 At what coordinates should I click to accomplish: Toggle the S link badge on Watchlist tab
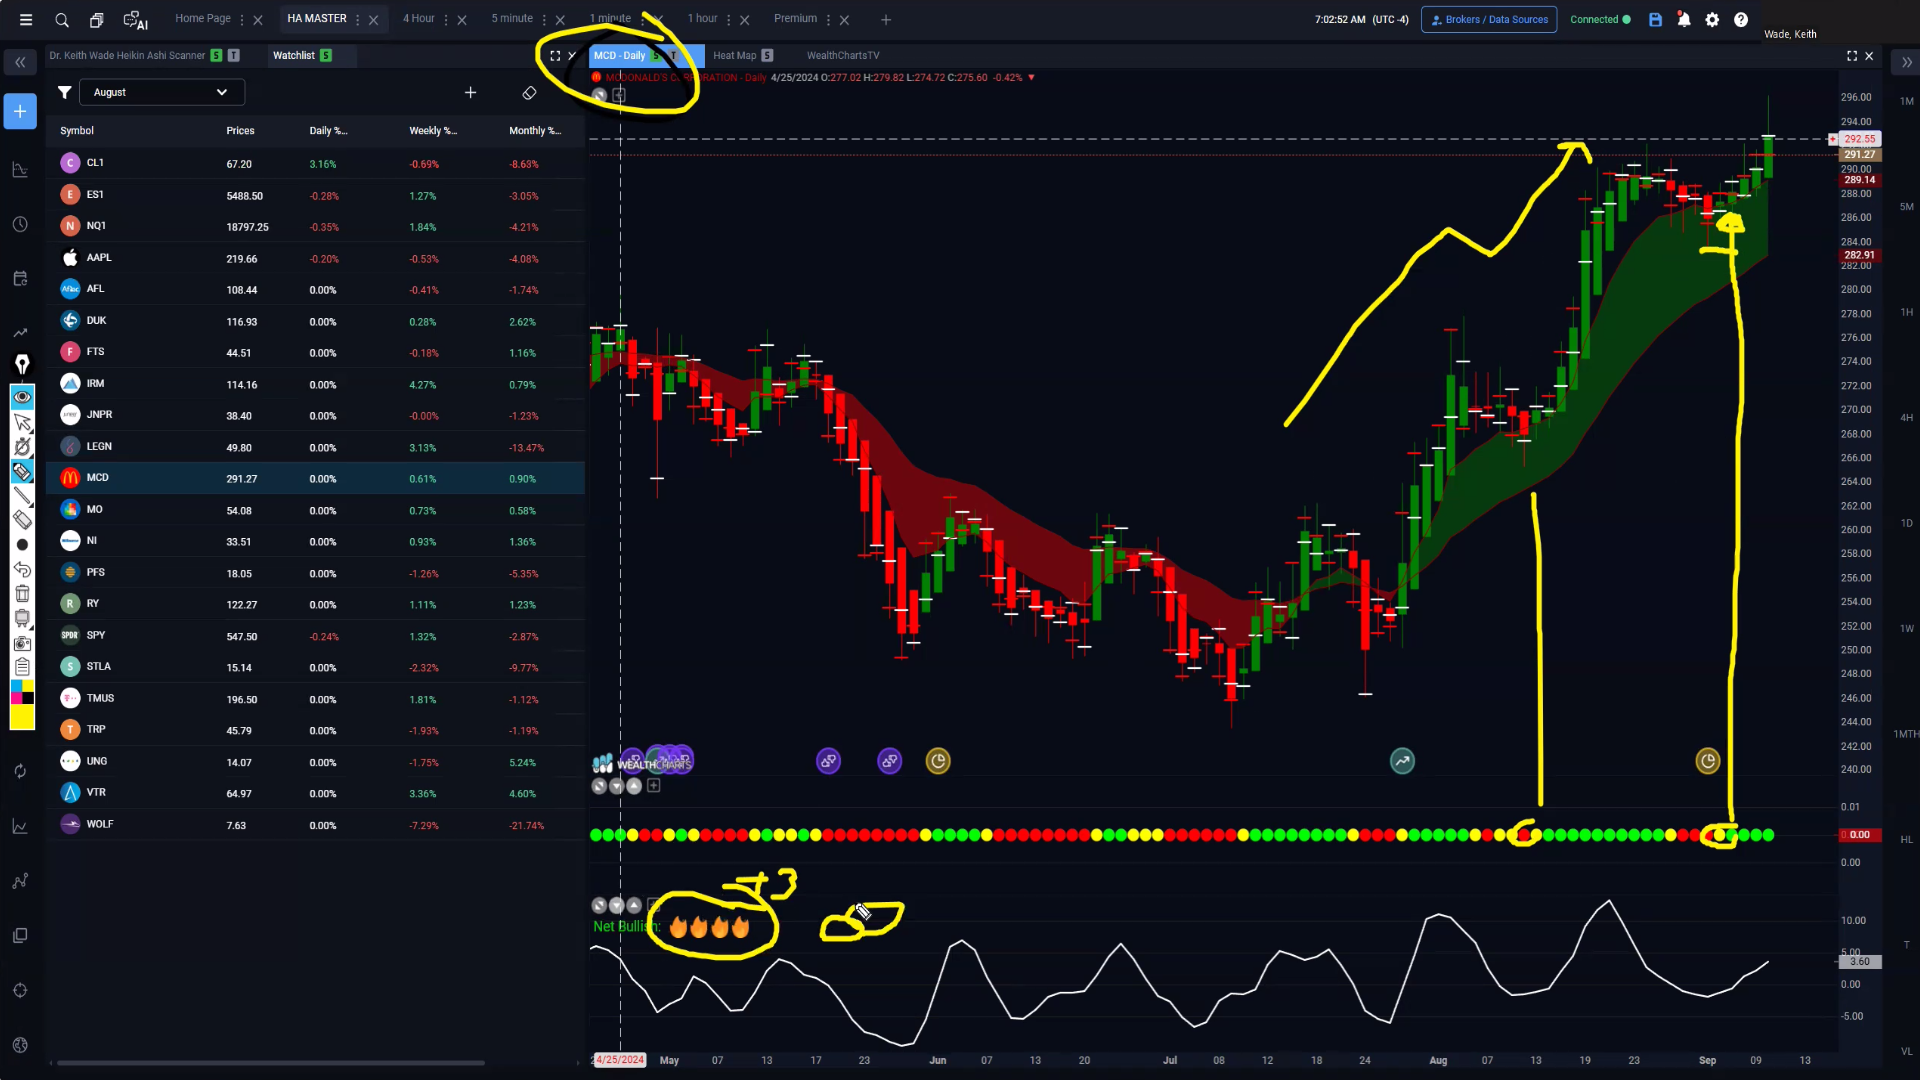pos(326,56)
